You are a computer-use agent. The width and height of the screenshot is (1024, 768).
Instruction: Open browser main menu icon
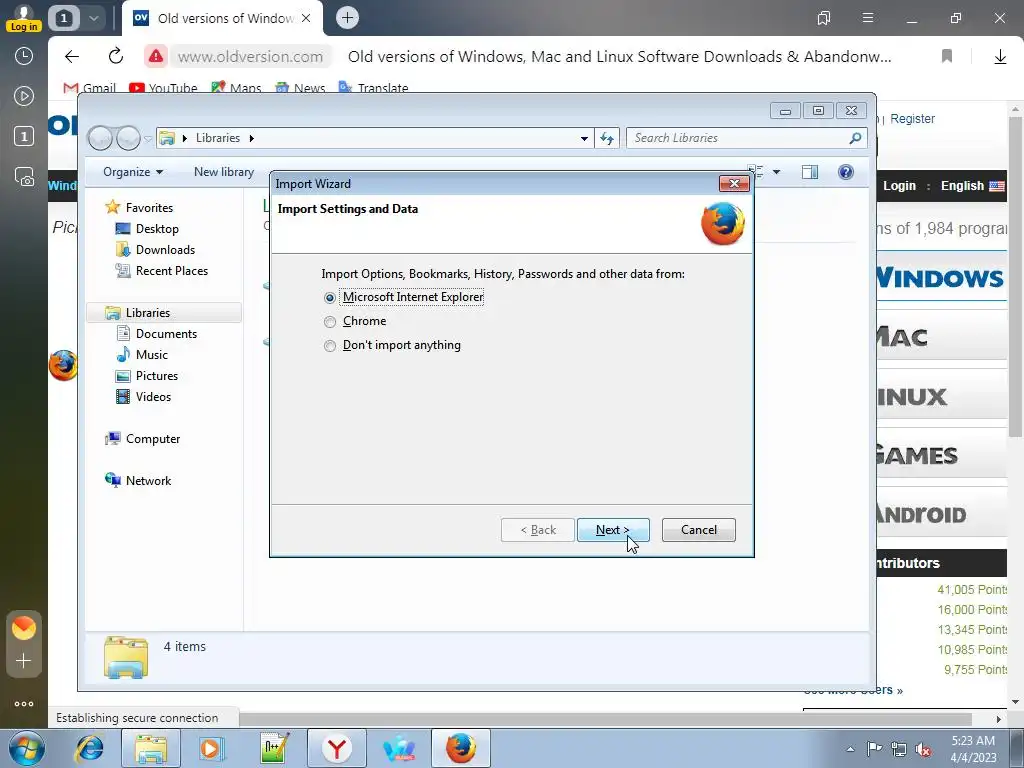868,18
